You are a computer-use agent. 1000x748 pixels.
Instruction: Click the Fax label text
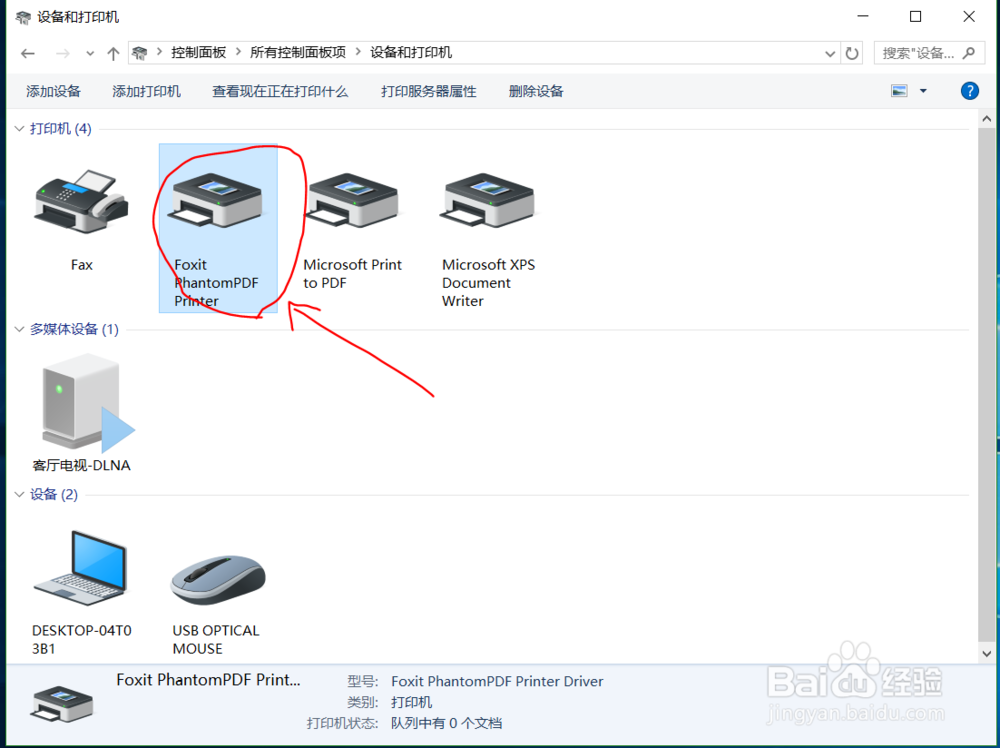[x=82, y=265]
